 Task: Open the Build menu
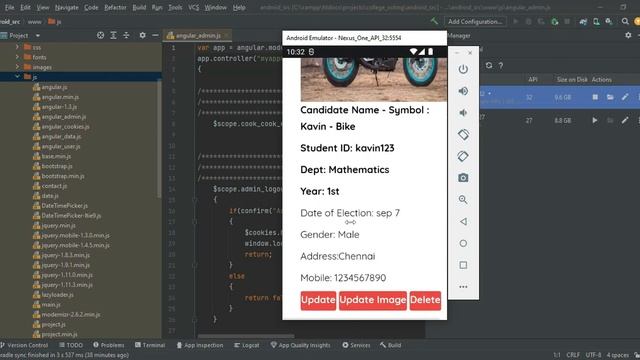[x=139, y=7]
